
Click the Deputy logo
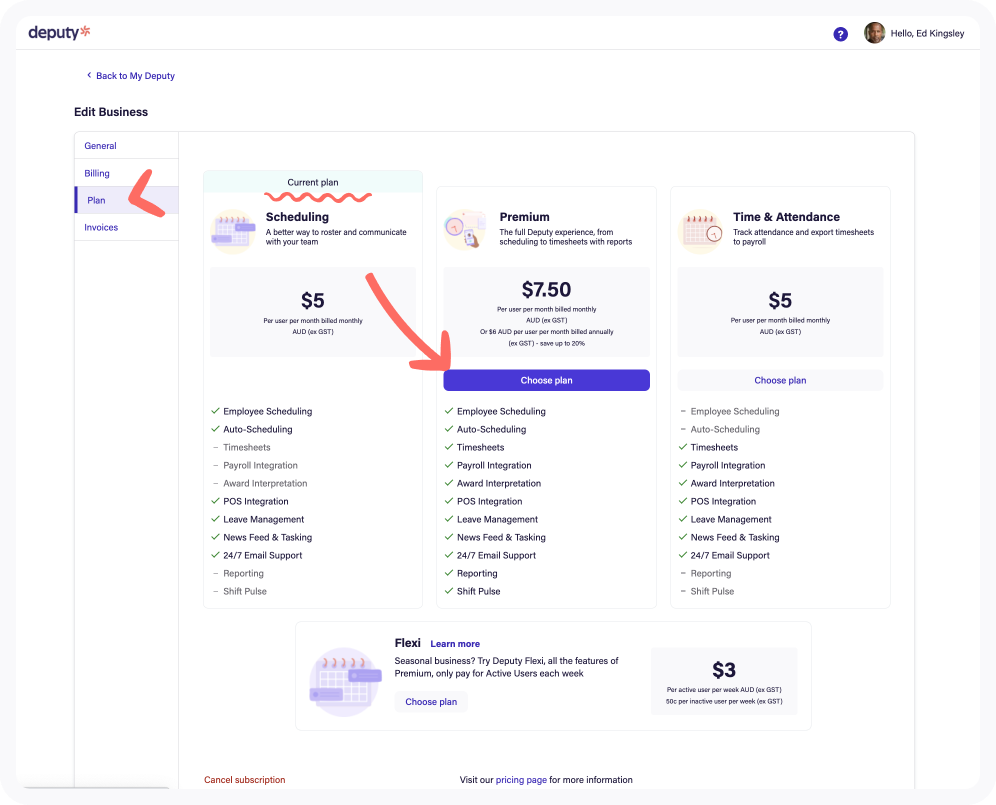coord(59,32)
